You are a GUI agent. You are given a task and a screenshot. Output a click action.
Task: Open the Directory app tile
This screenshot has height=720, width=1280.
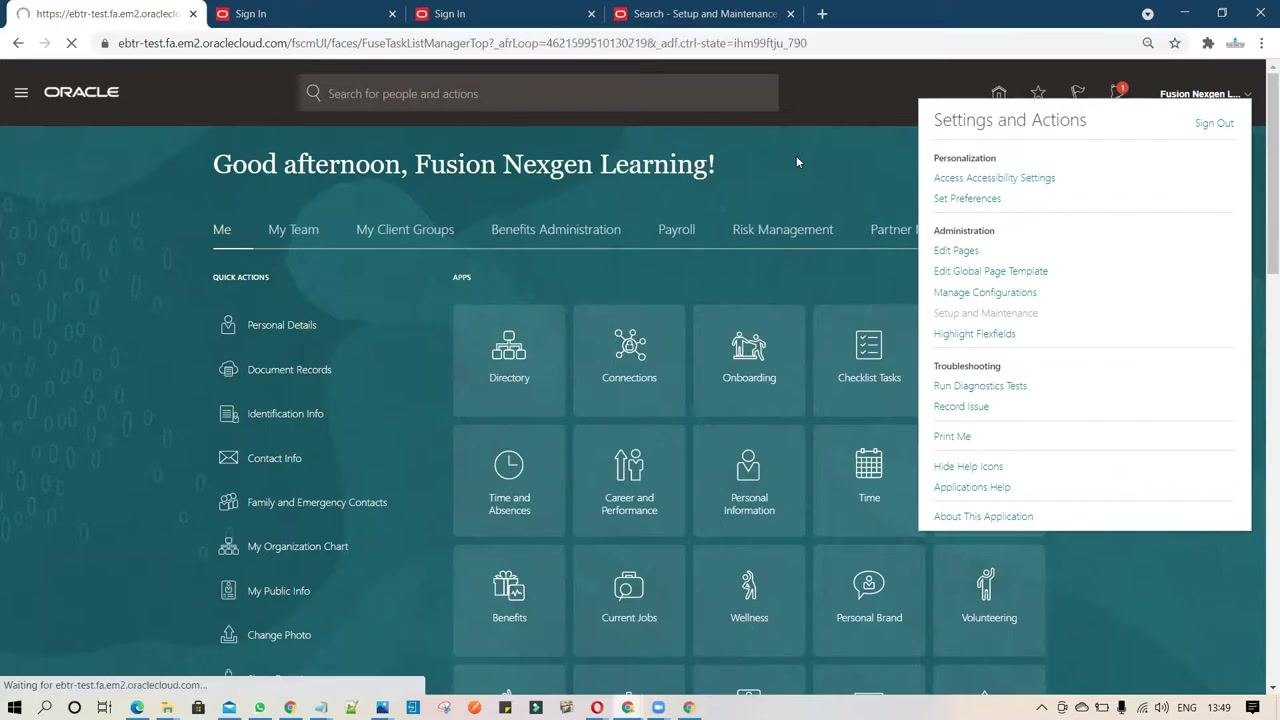pos(509,360)
